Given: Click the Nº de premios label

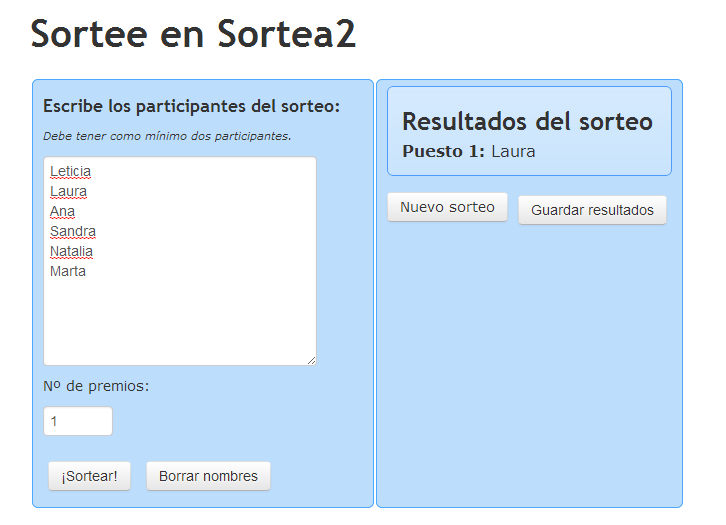Looking at the screenshot, I should (x=96, y=386).
